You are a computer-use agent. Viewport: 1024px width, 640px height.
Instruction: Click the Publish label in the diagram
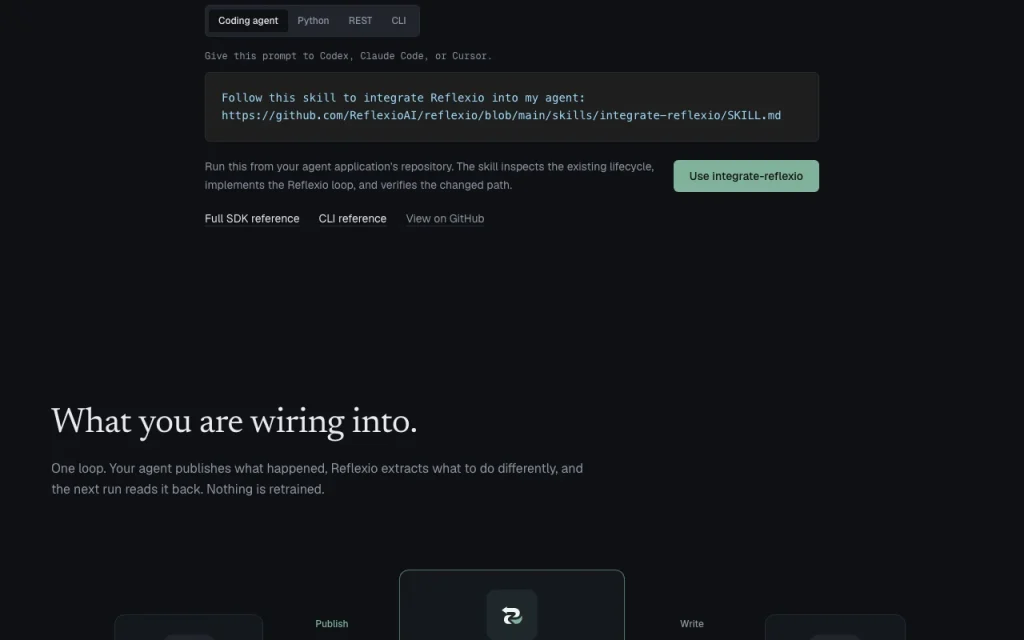pyautogui.click(x=332, y=624)
